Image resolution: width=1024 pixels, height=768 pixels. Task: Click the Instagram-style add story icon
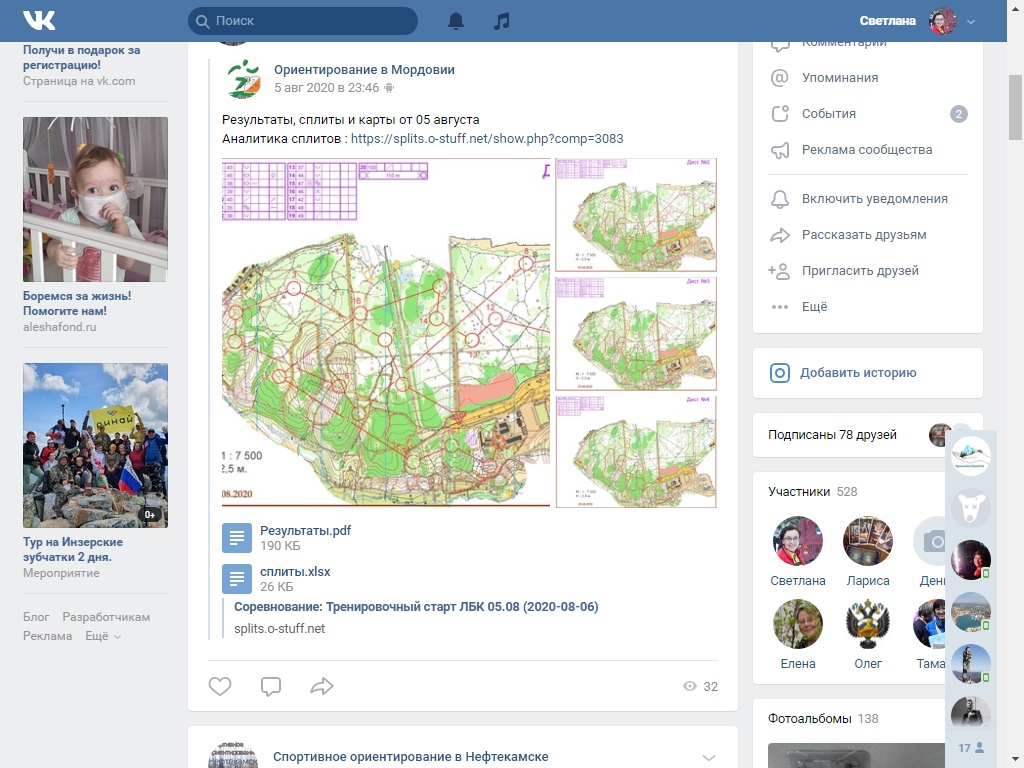pyautogui.click(x=780, y=373)
